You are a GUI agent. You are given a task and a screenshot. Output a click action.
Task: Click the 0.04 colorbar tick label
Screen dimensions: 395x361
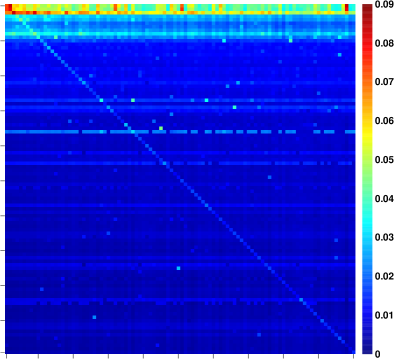pyautogui.click(x=384, y=199)
